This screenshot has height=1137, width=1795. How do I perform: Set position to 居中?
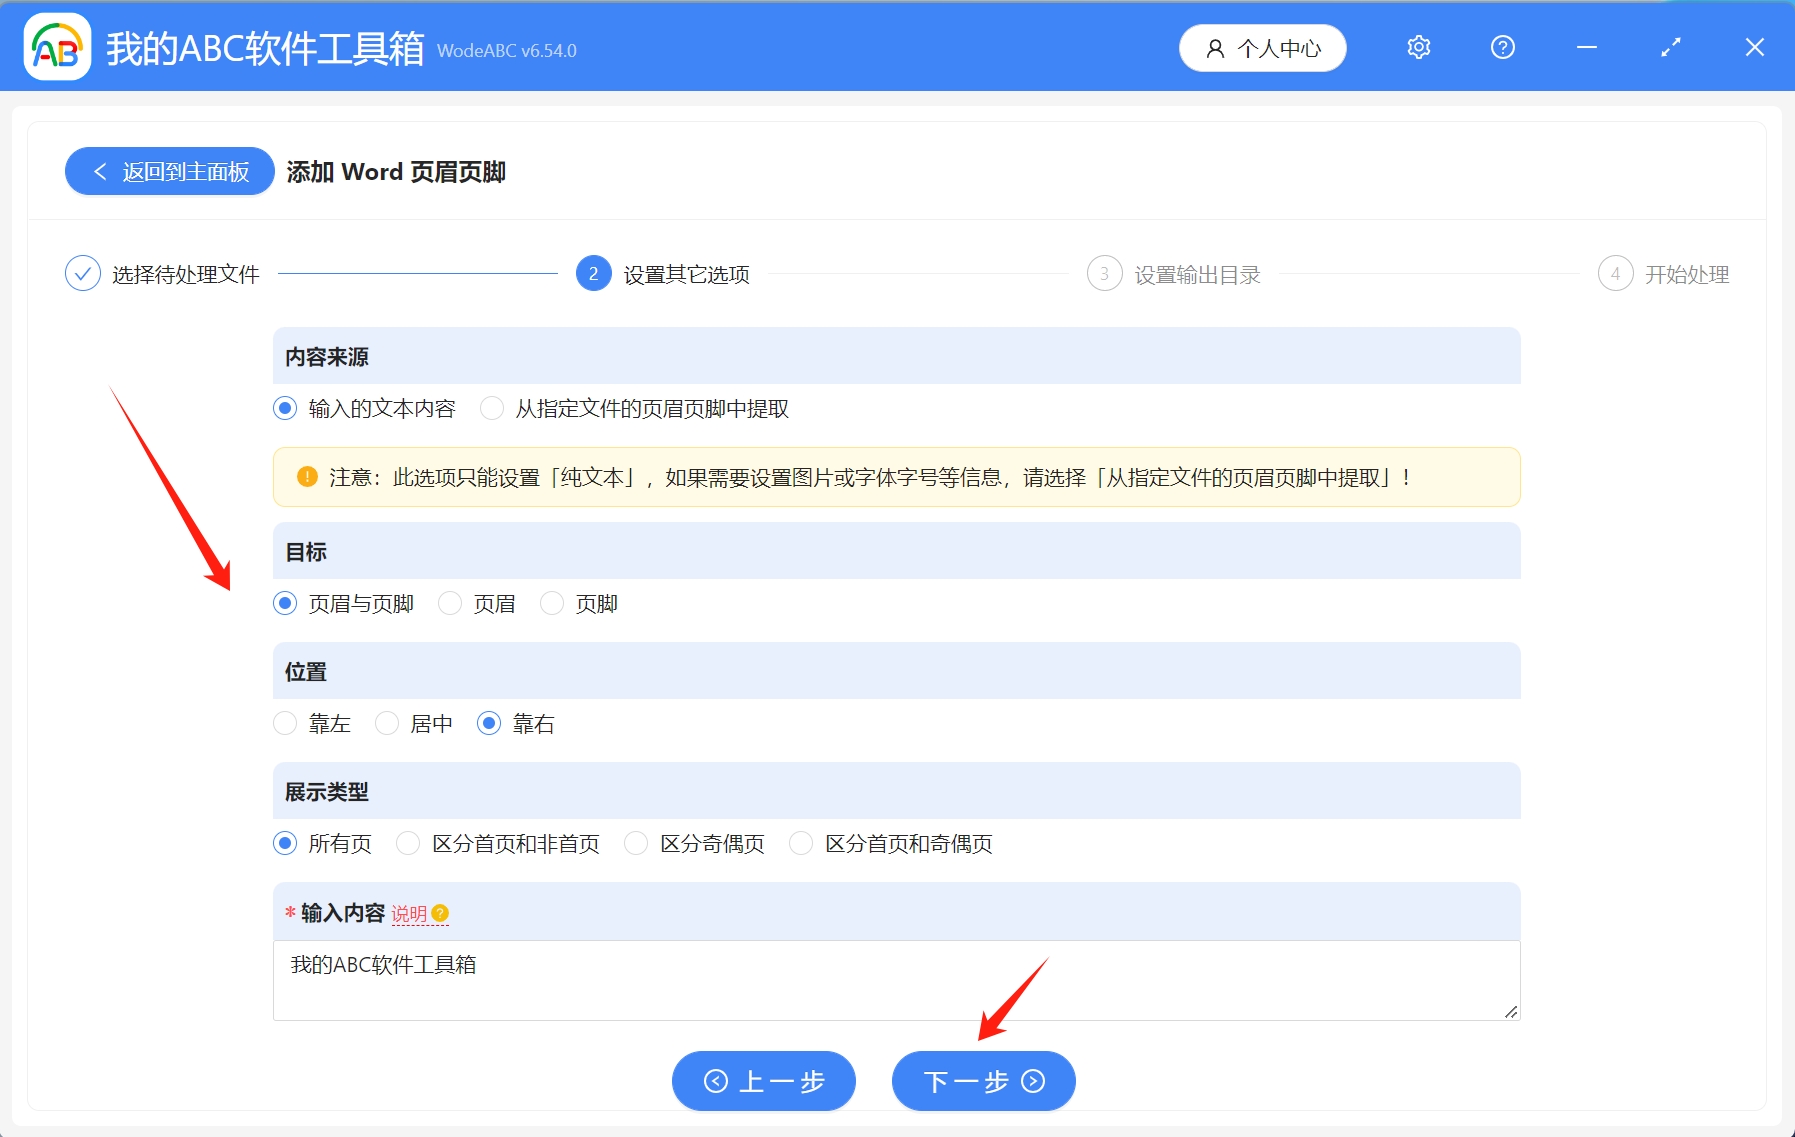[387, 723]
